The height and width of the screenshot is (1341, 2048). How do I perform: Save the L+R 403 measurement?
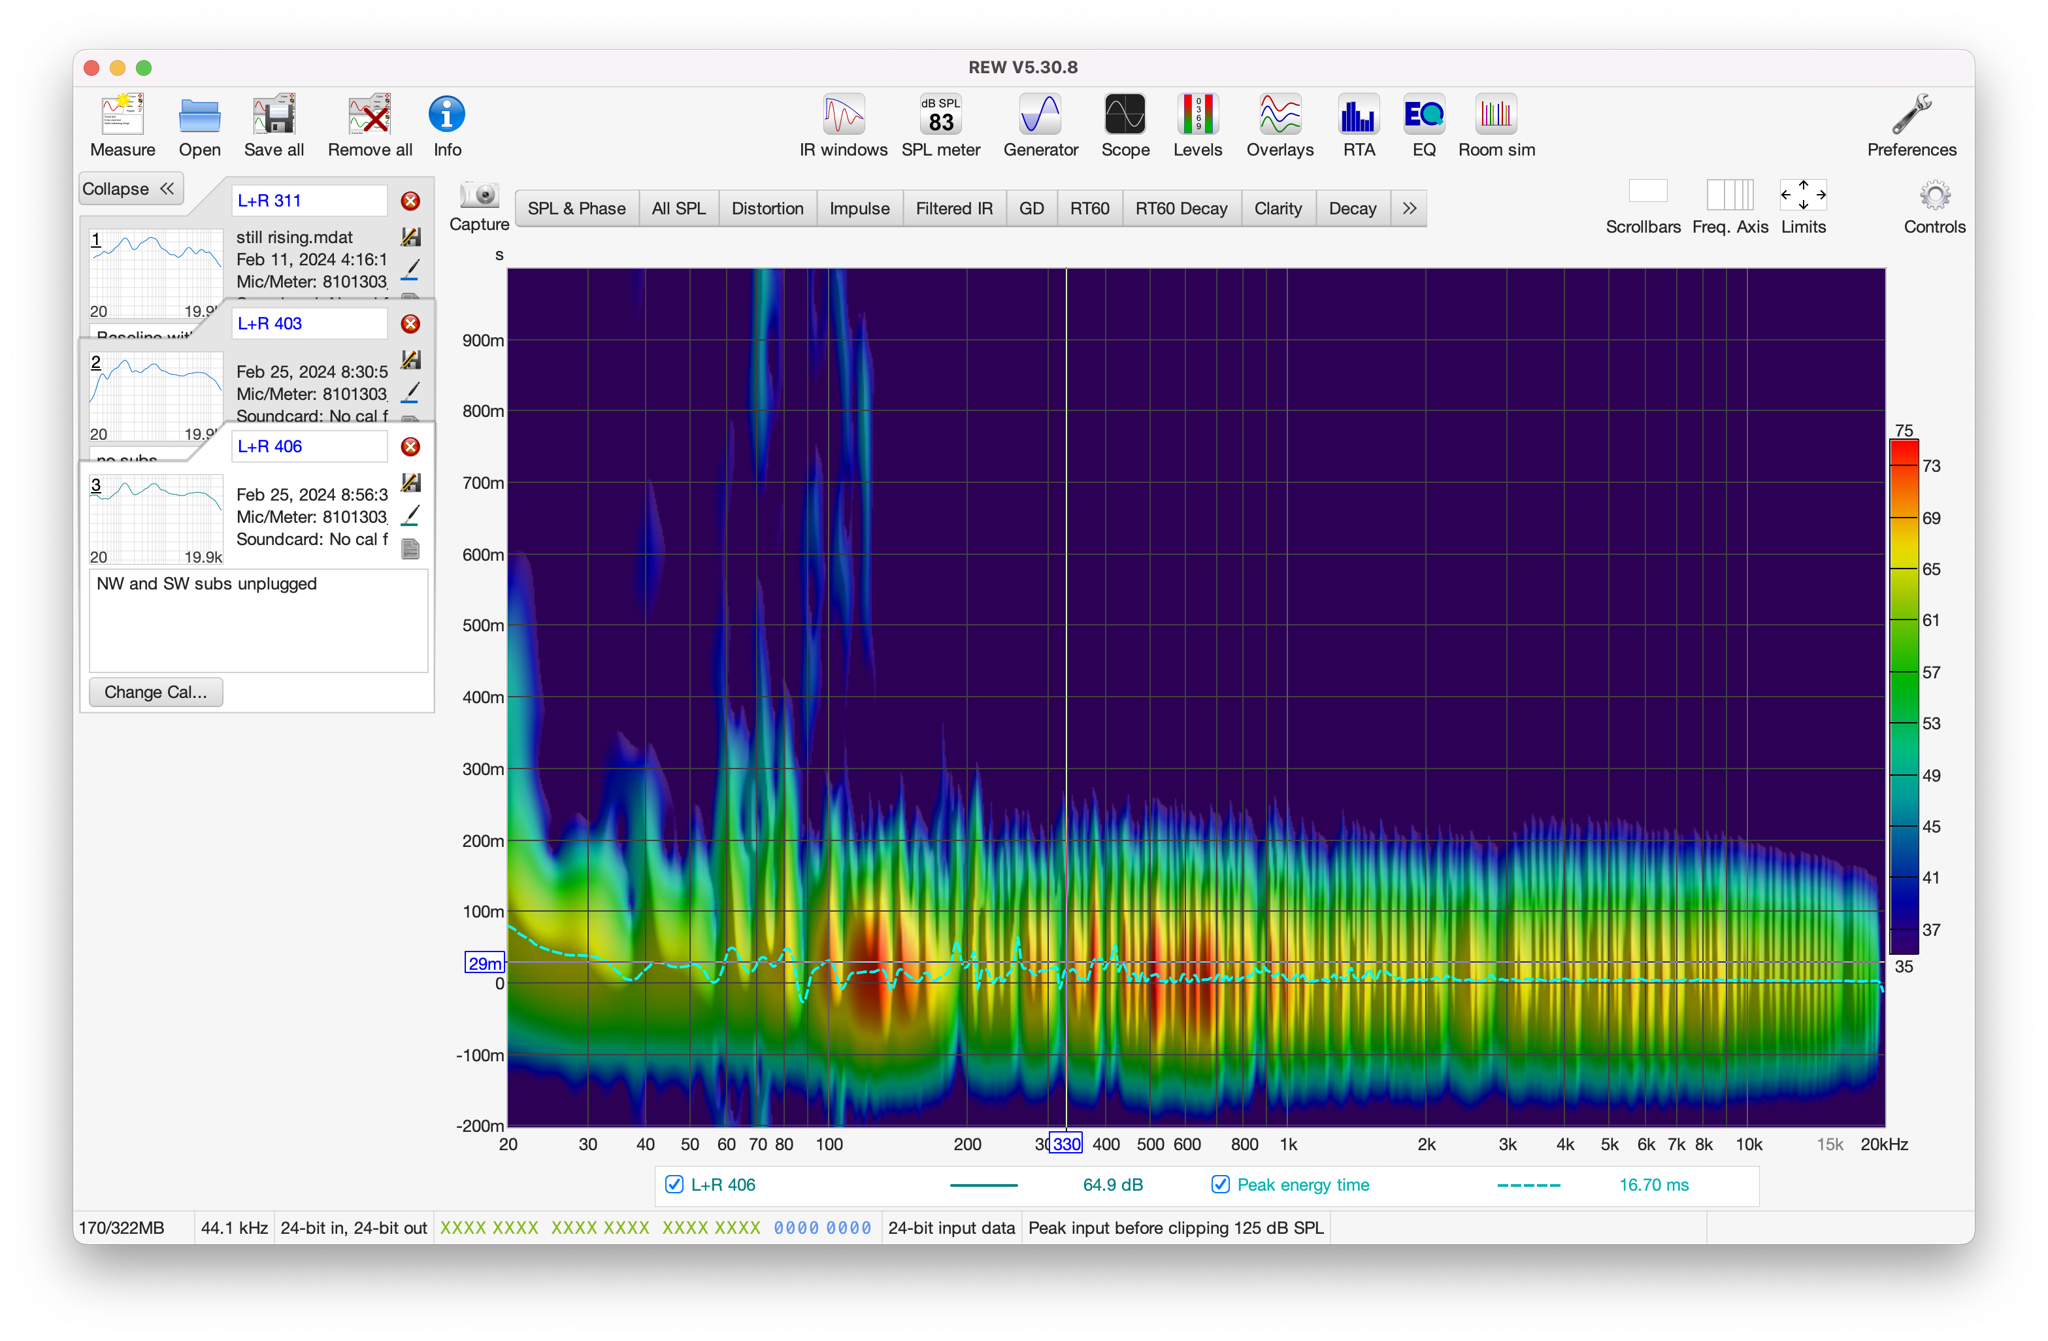pyautogui.click(x=410, y=360)
